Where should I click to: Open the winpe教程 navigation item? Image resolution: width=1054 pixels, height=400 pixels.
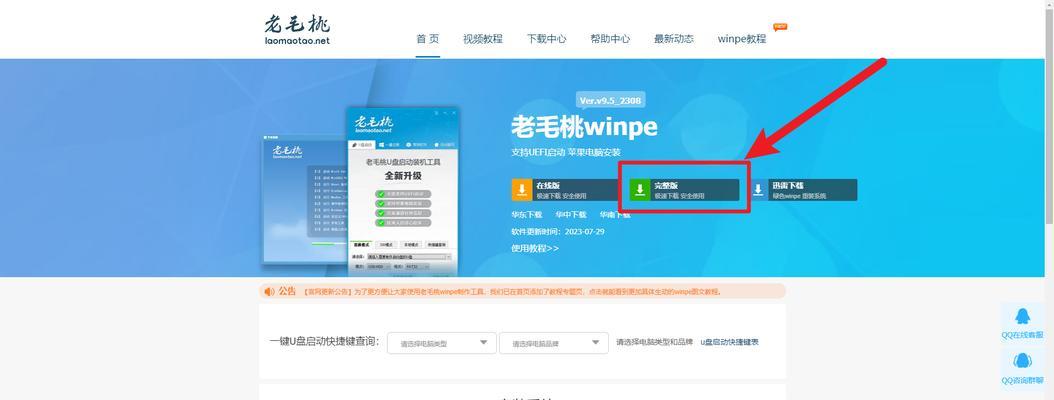(742, 39)
